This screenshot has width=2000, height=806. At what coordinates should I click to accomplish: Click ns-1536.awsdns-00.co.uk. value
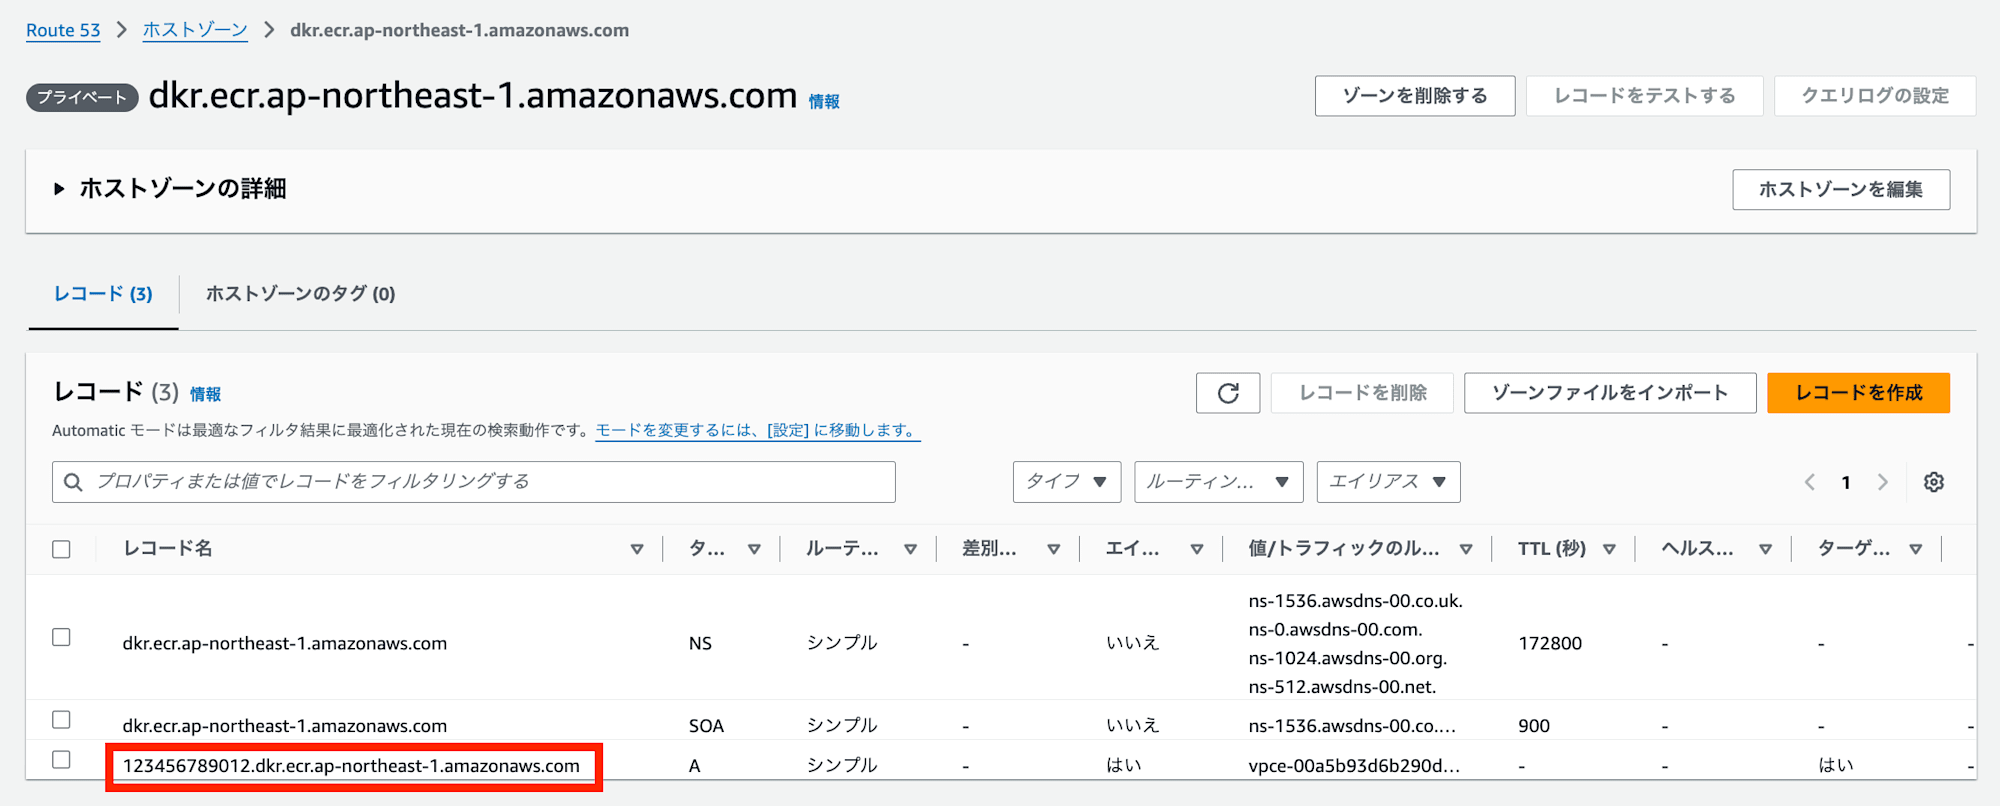(1355, 601)
